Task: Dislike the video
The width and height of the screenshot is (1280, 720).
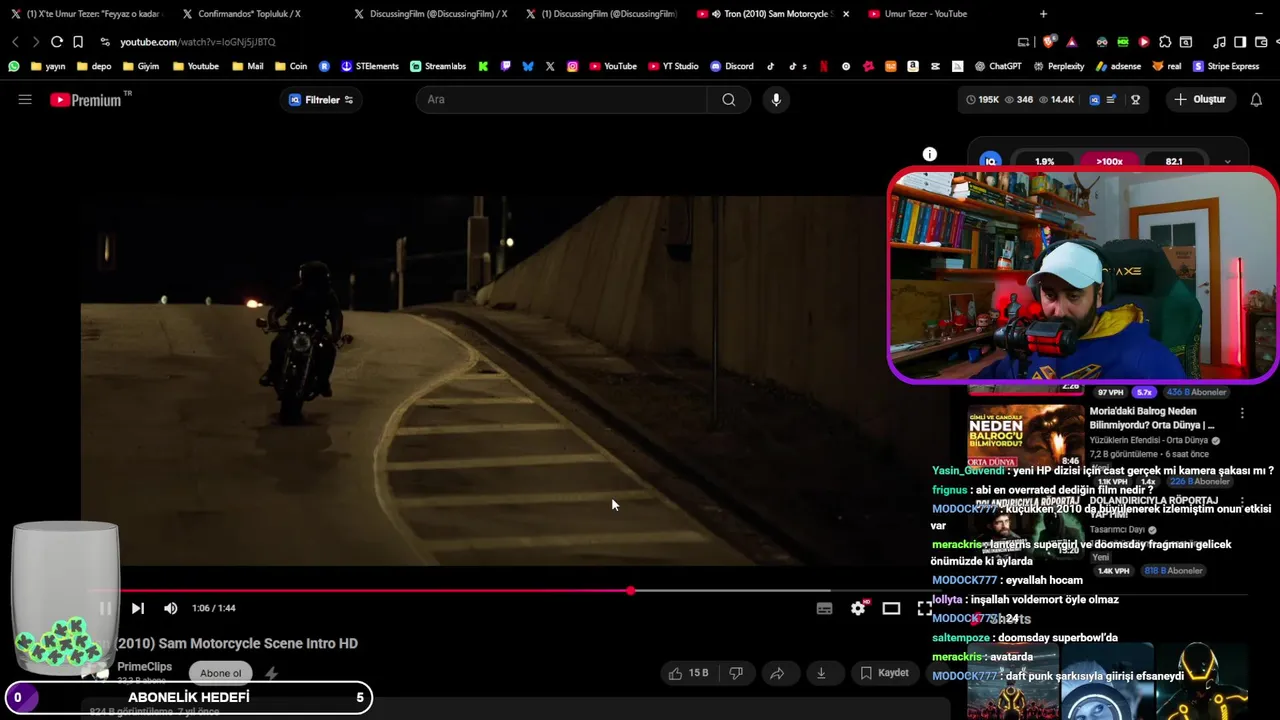Action: tap(735, 673)
